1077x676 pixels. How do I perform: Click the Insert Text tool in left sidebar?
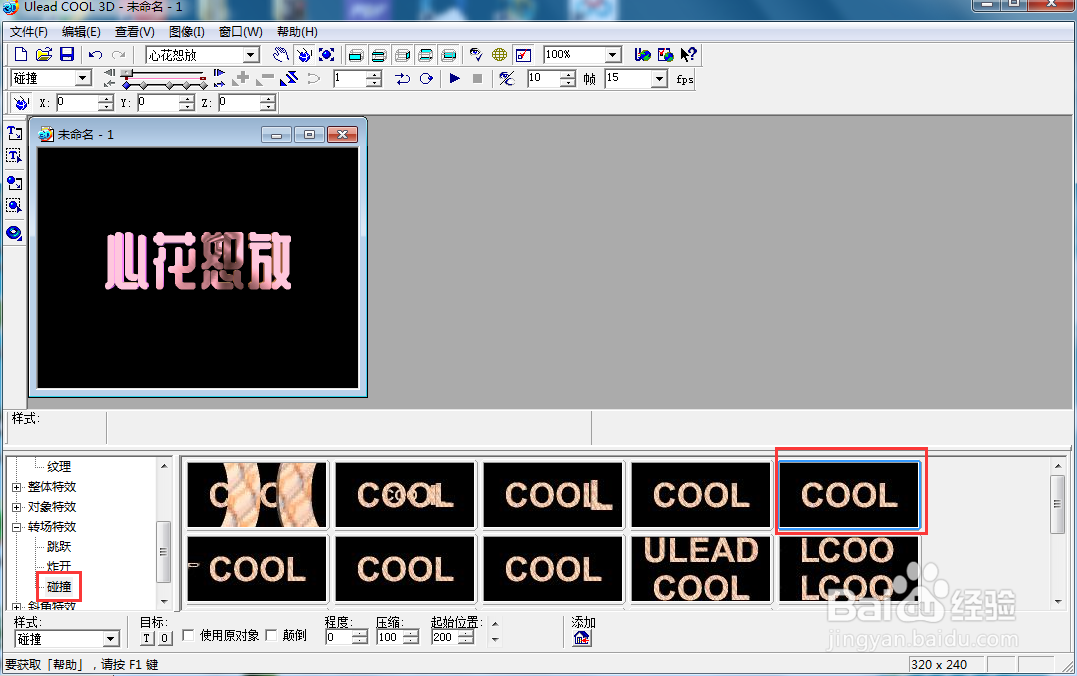(14, 132)
